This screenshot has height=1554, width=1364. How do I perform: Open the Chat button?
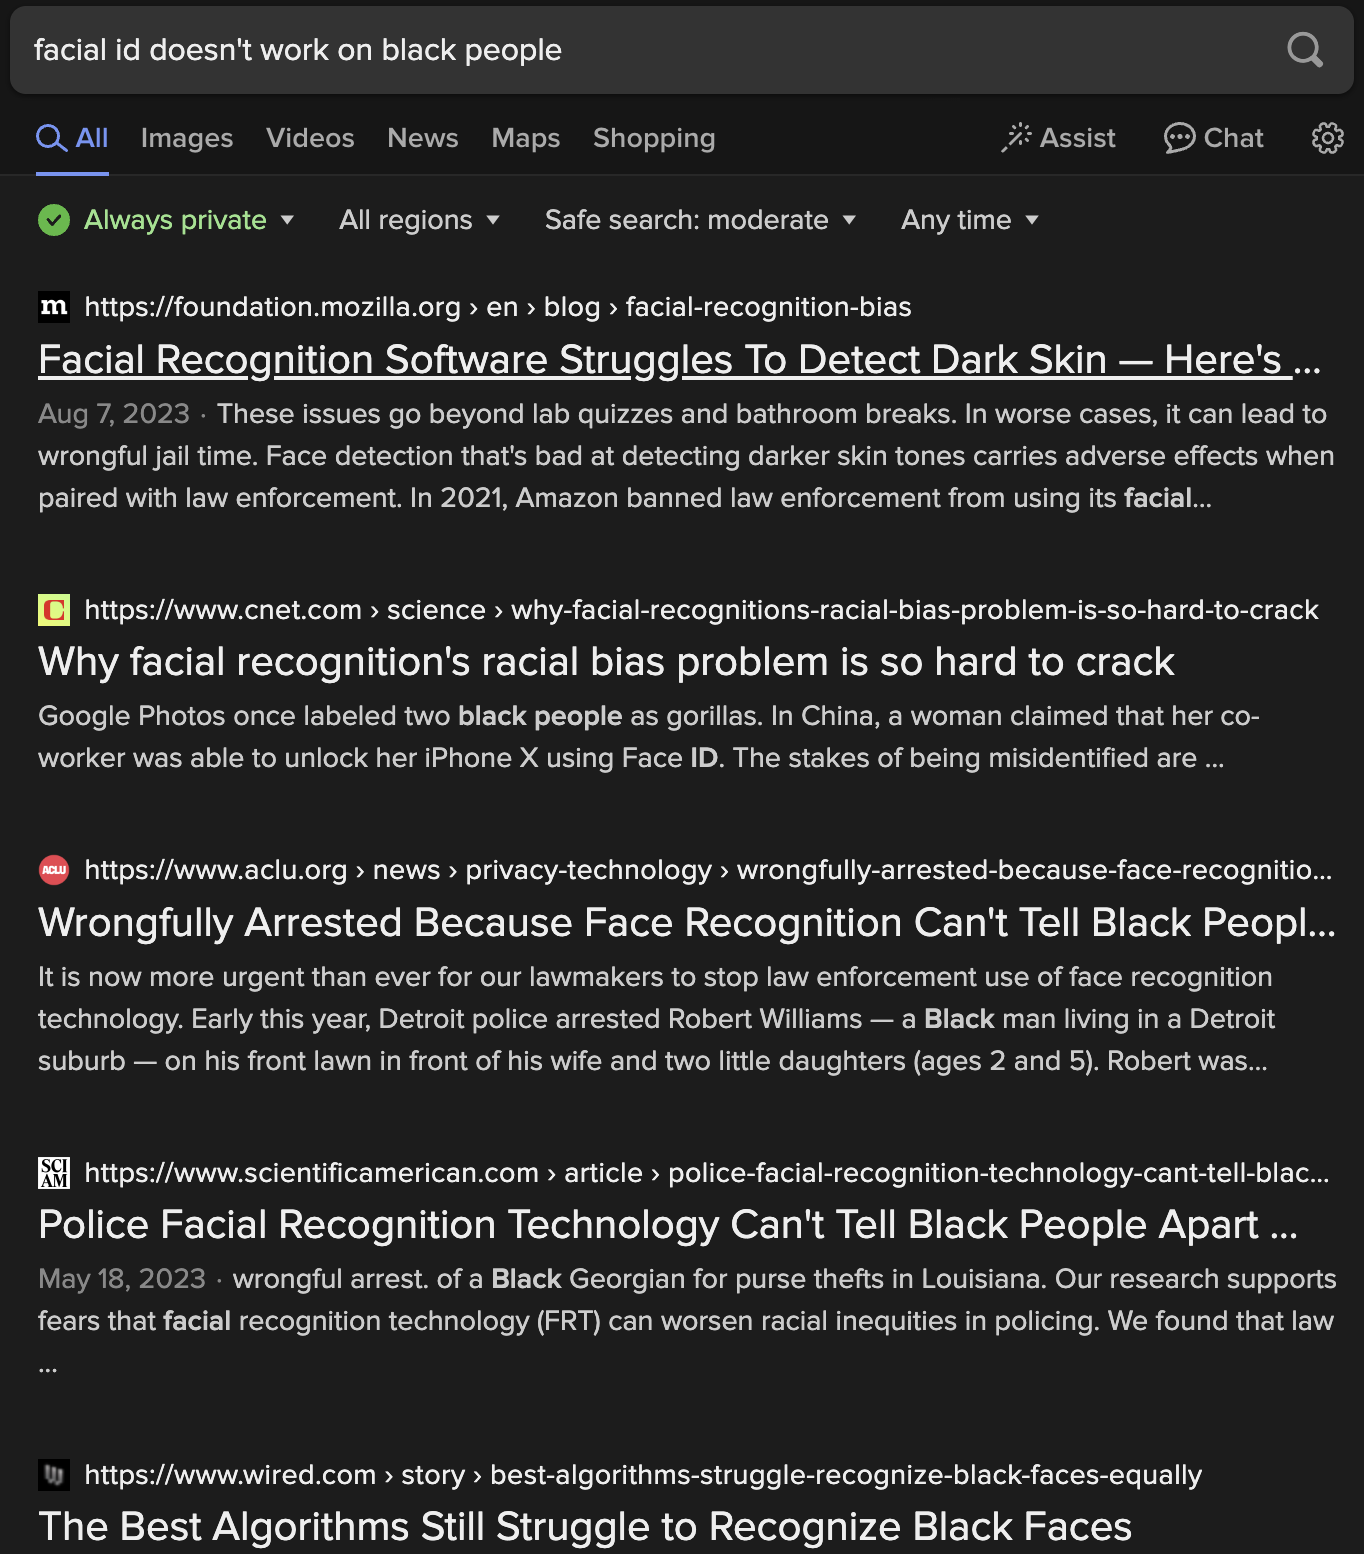coord(1214,138)
